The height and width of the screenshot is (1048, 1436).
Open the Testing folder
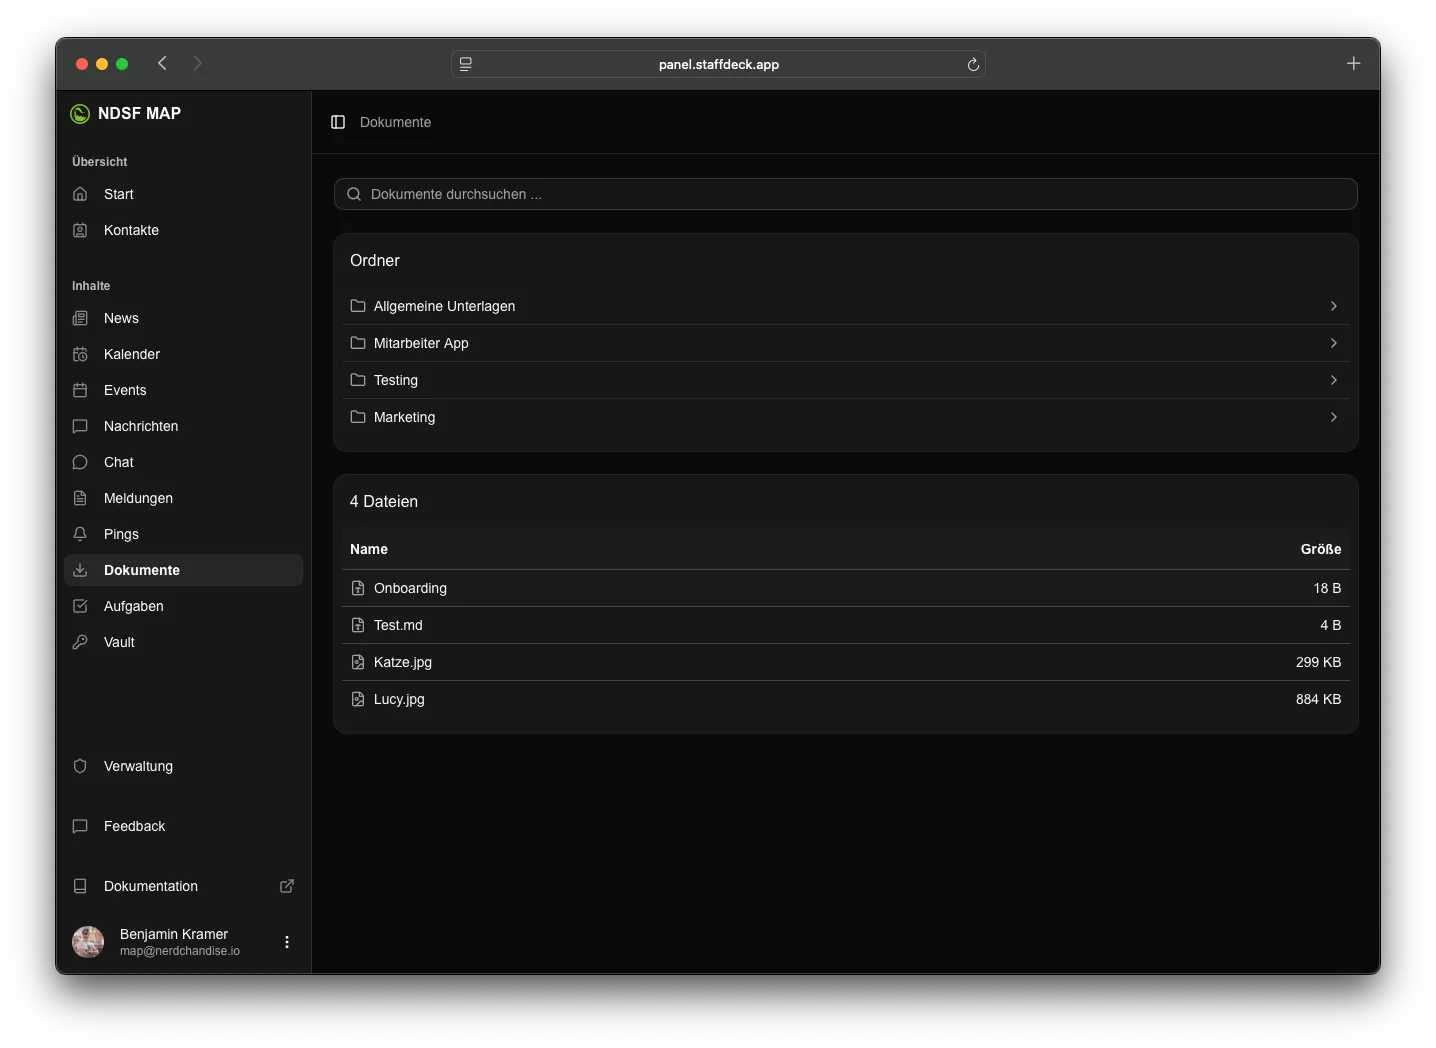coord(846,380)
